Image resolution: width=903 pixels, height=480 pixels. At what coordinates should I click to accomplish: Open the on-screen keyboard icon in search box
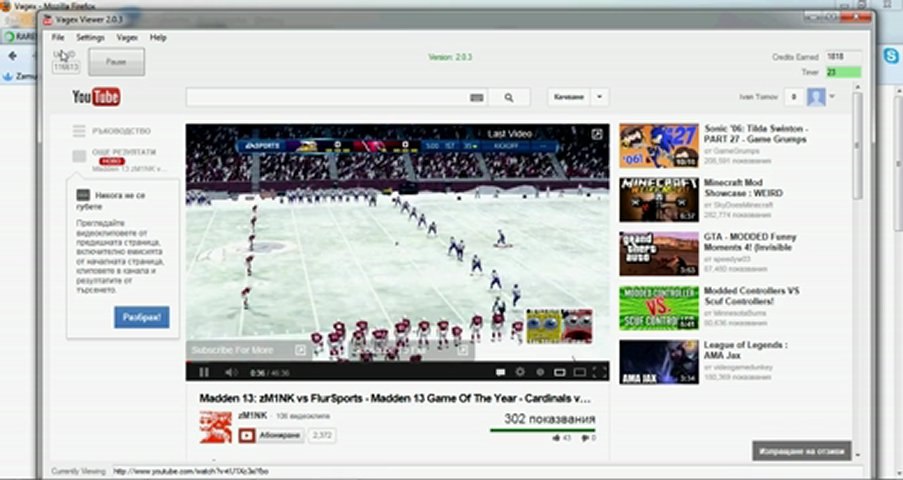[x=476, y=98]
